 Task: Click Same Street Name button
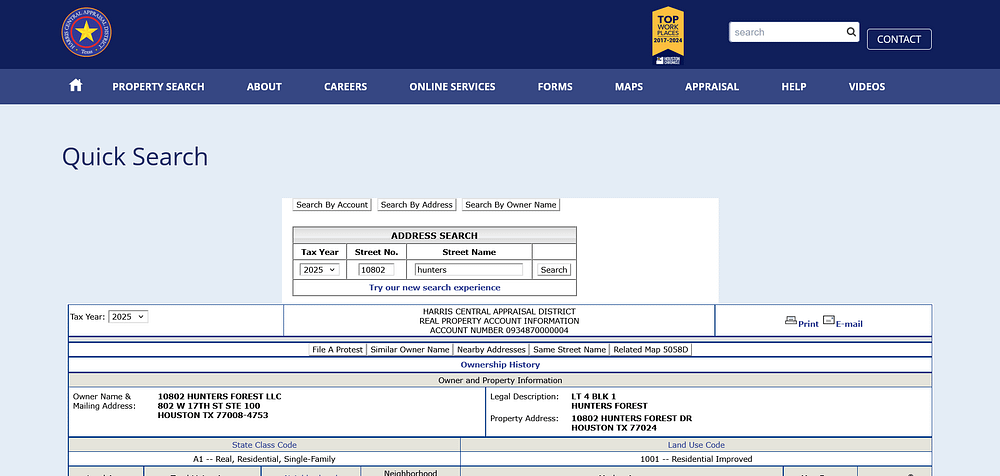(569, 350)
